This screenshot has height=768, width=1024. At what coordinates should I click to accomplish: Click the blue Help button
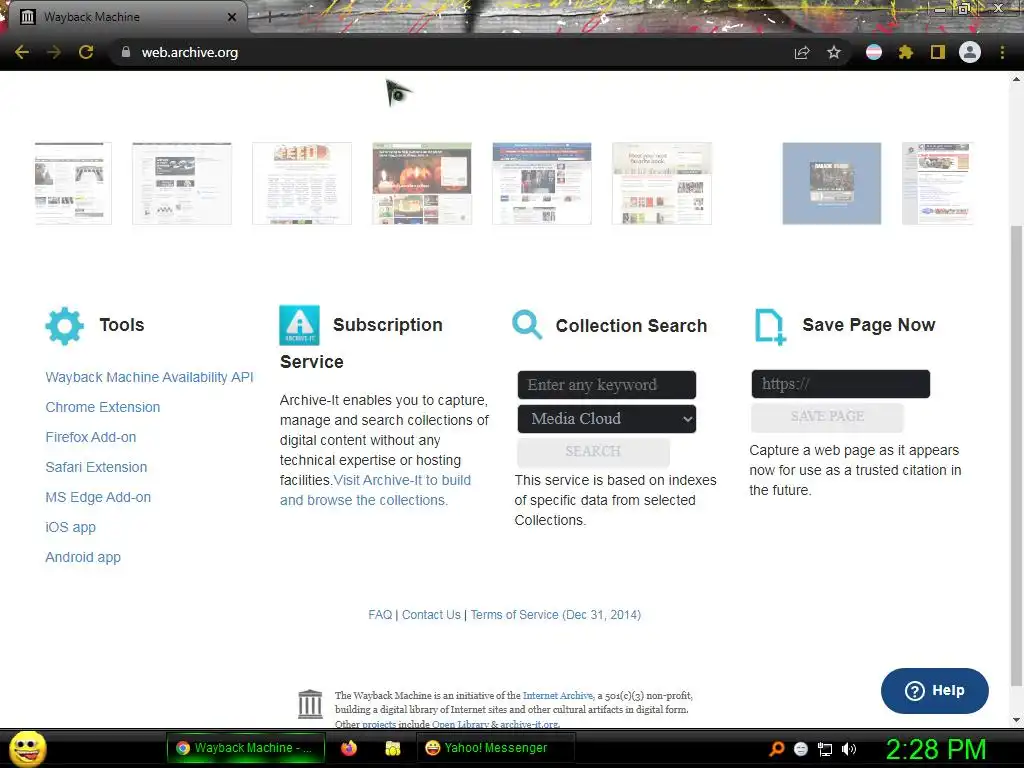pos(935,690)
